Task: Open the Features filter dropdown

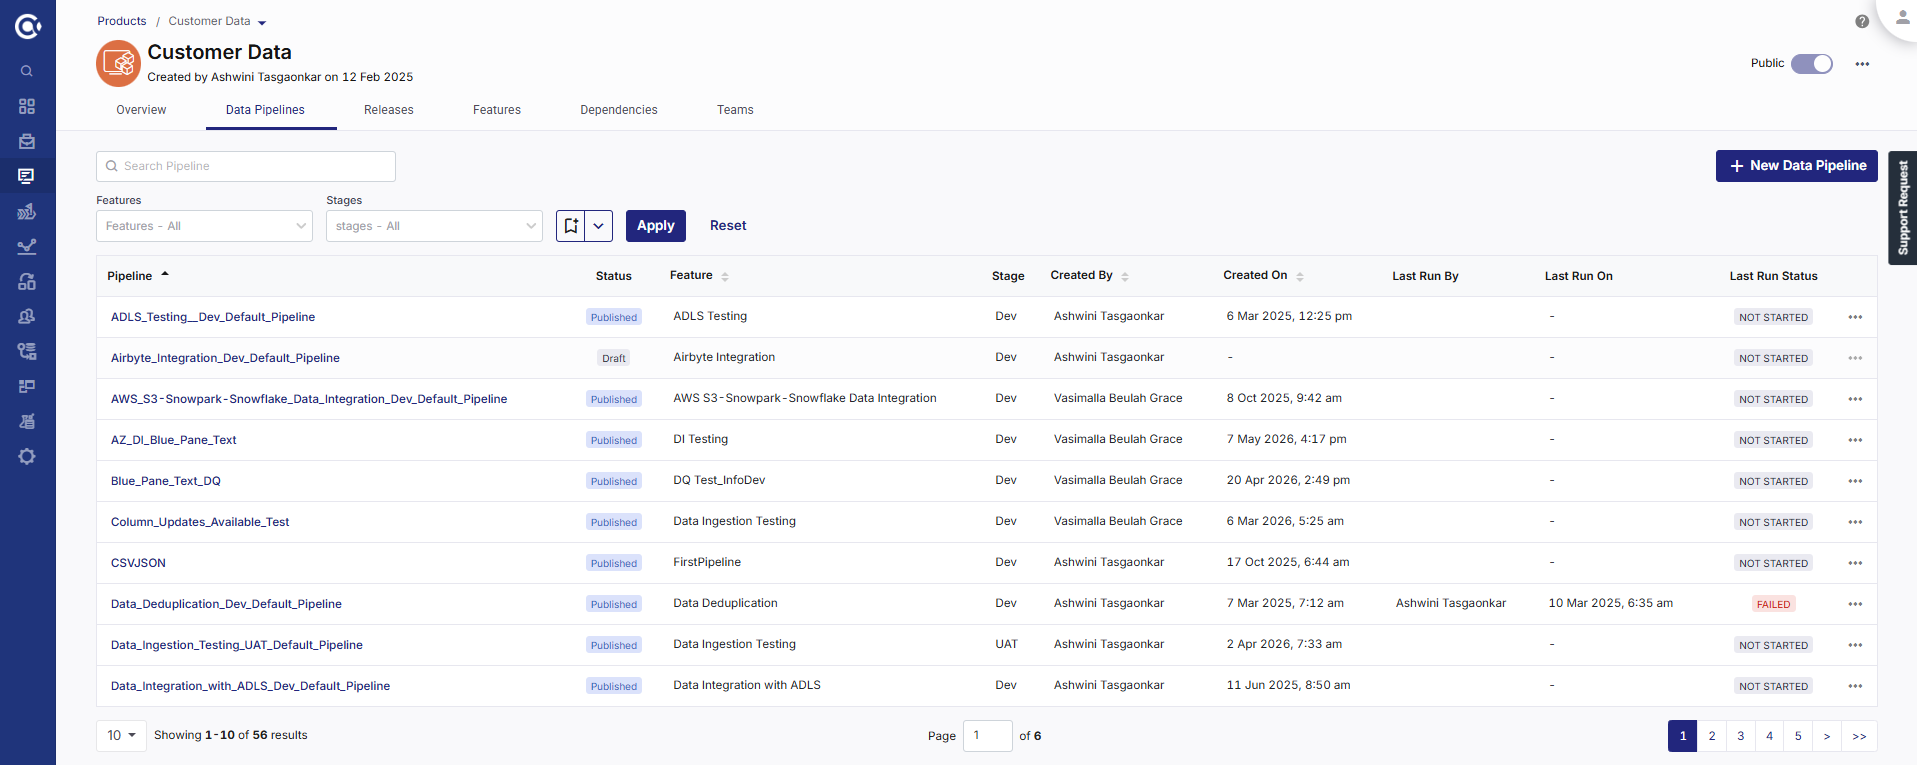Action: (205, 226)
